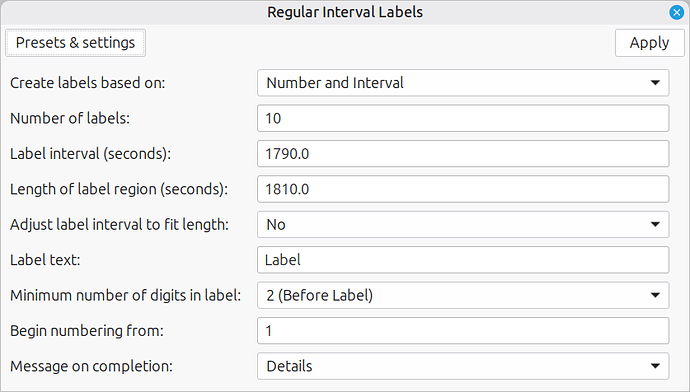Select the Label interval seconds field
Image resolution: width=690 pixels, height=392 pixels.
tap(463, 154)
